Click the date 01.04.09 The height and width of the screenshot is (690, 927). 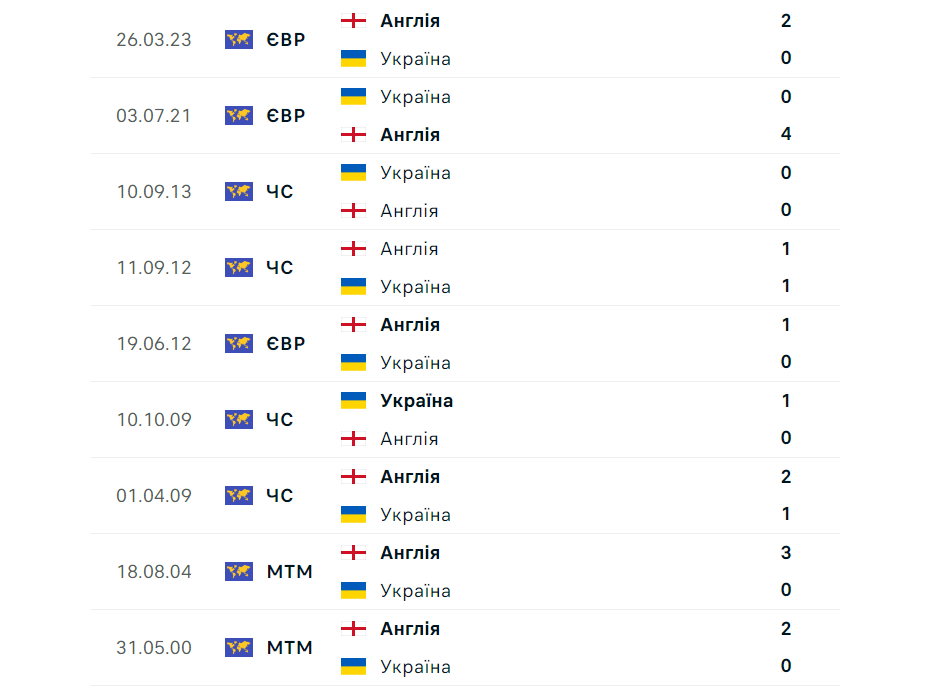tap(154, 496)
